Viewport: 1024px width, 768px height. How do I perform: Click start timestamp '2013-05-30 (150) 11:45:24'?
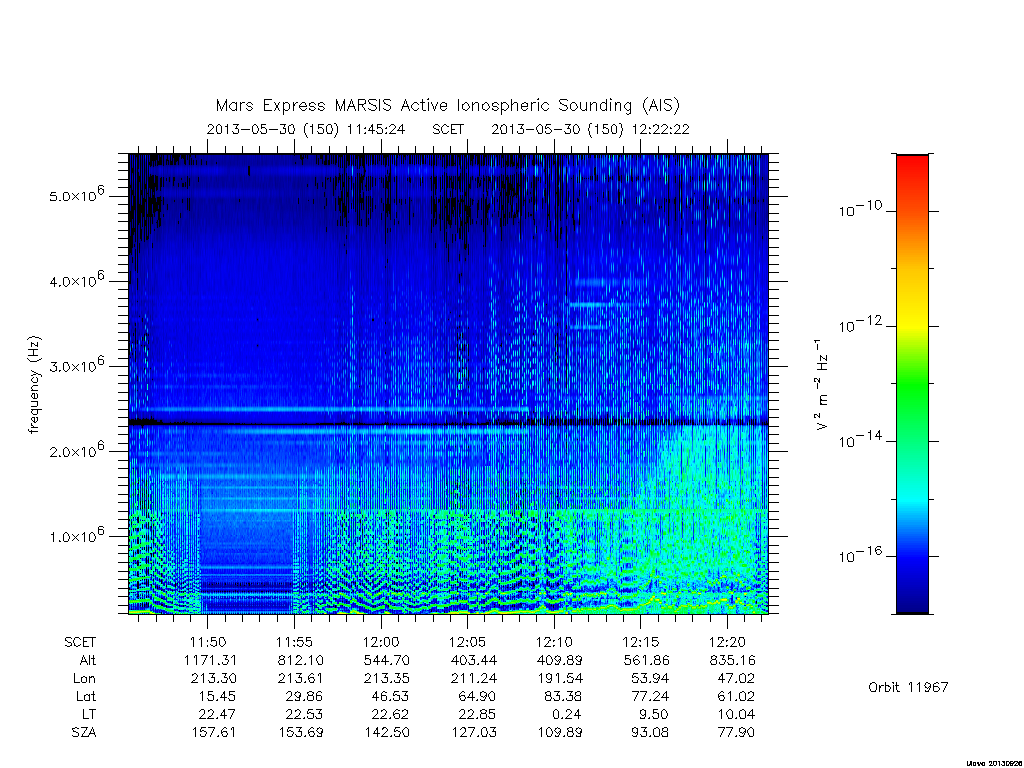click(x=306, y=129)
